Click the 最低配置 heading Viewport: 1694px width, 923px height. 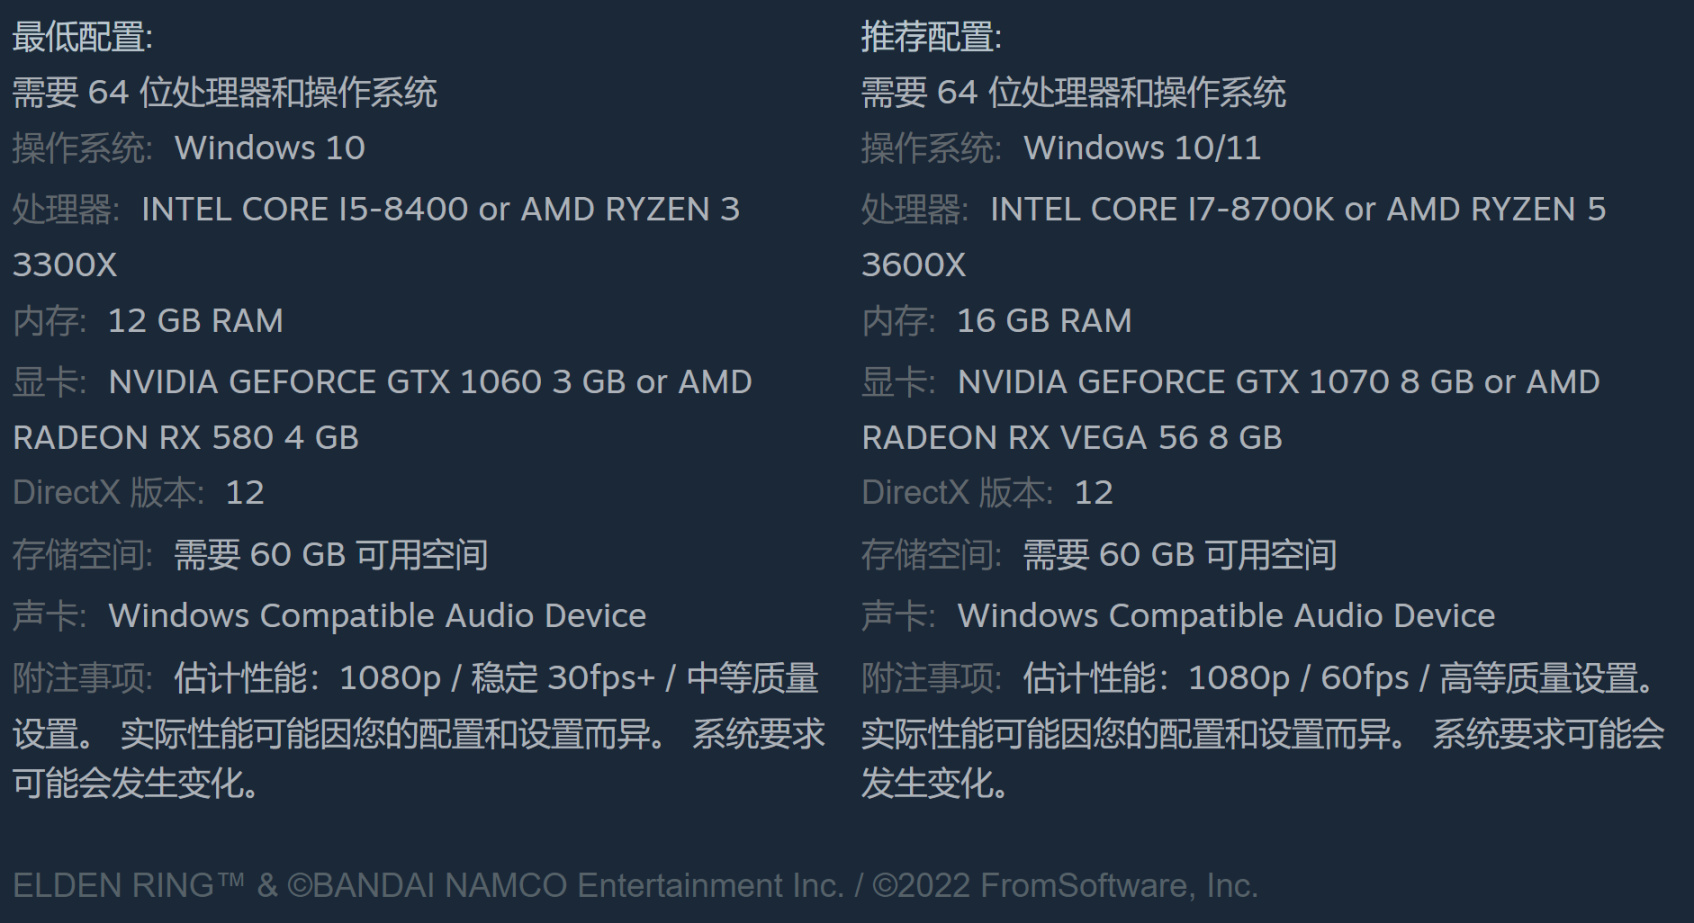coord(82,37)
